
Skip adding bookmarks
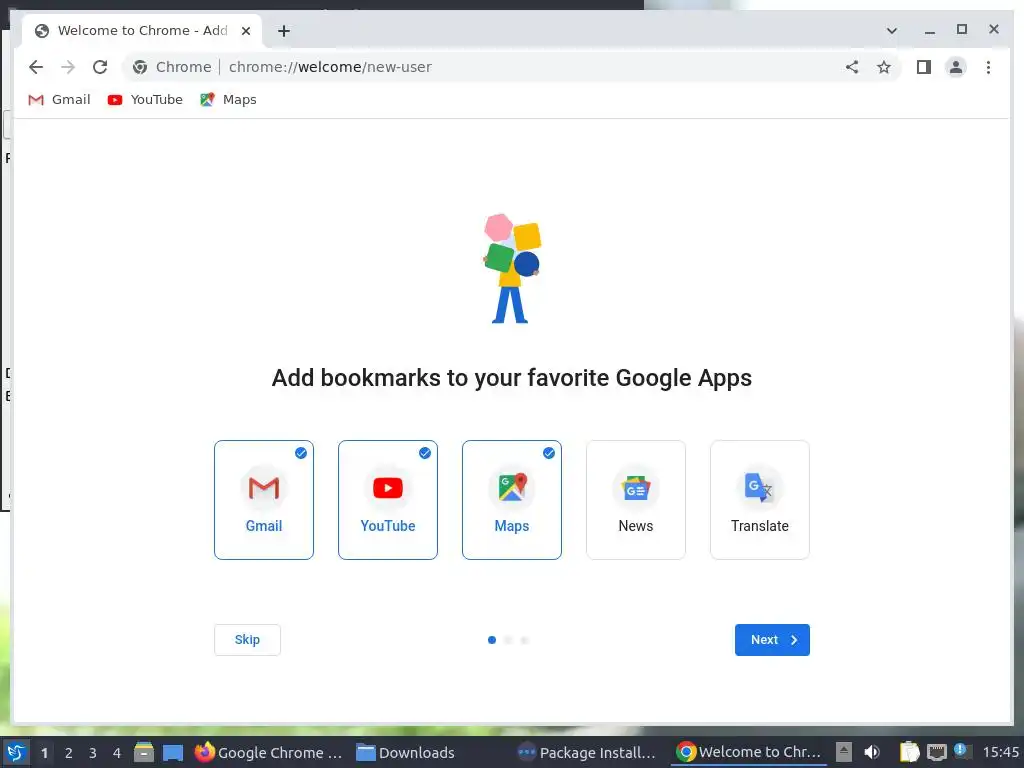click(x=248, y=639)
